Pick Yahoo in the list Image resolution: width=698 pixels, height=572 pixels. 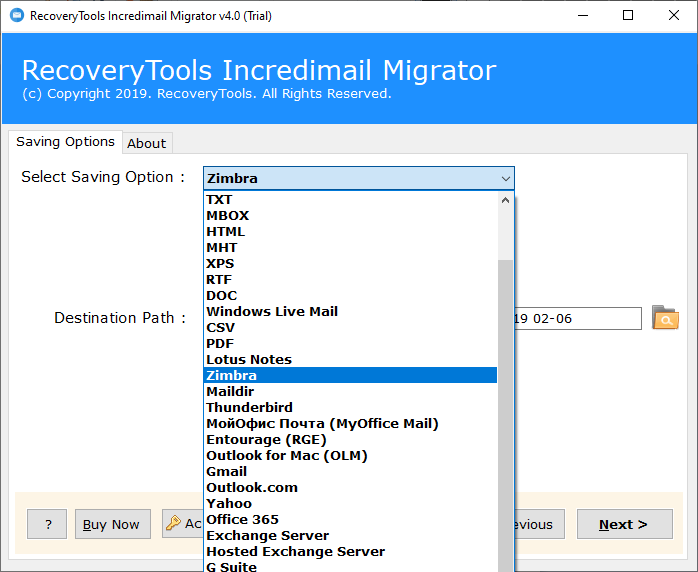(x=350, y=504)
